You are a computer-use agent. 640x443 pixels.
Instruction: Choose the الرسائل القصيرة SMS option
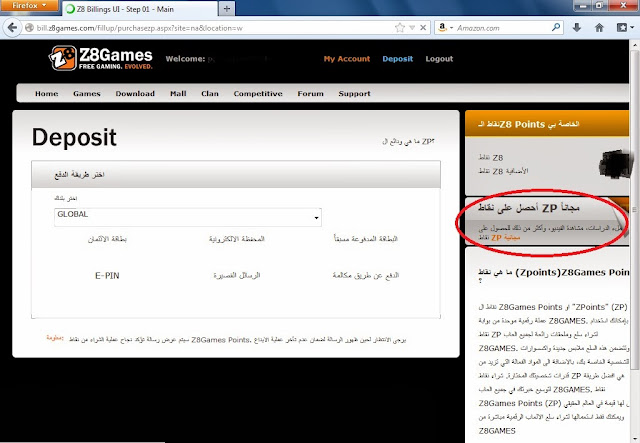[237, 276]
